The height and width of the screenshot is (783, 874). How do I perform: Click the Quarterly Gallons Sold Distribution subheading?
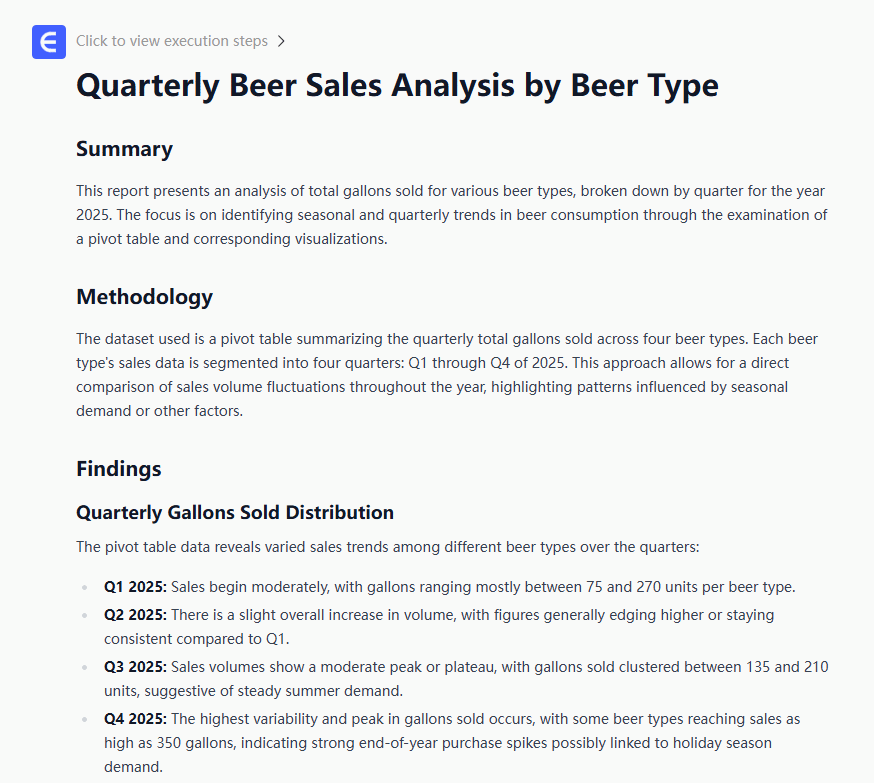coord(235,513)
